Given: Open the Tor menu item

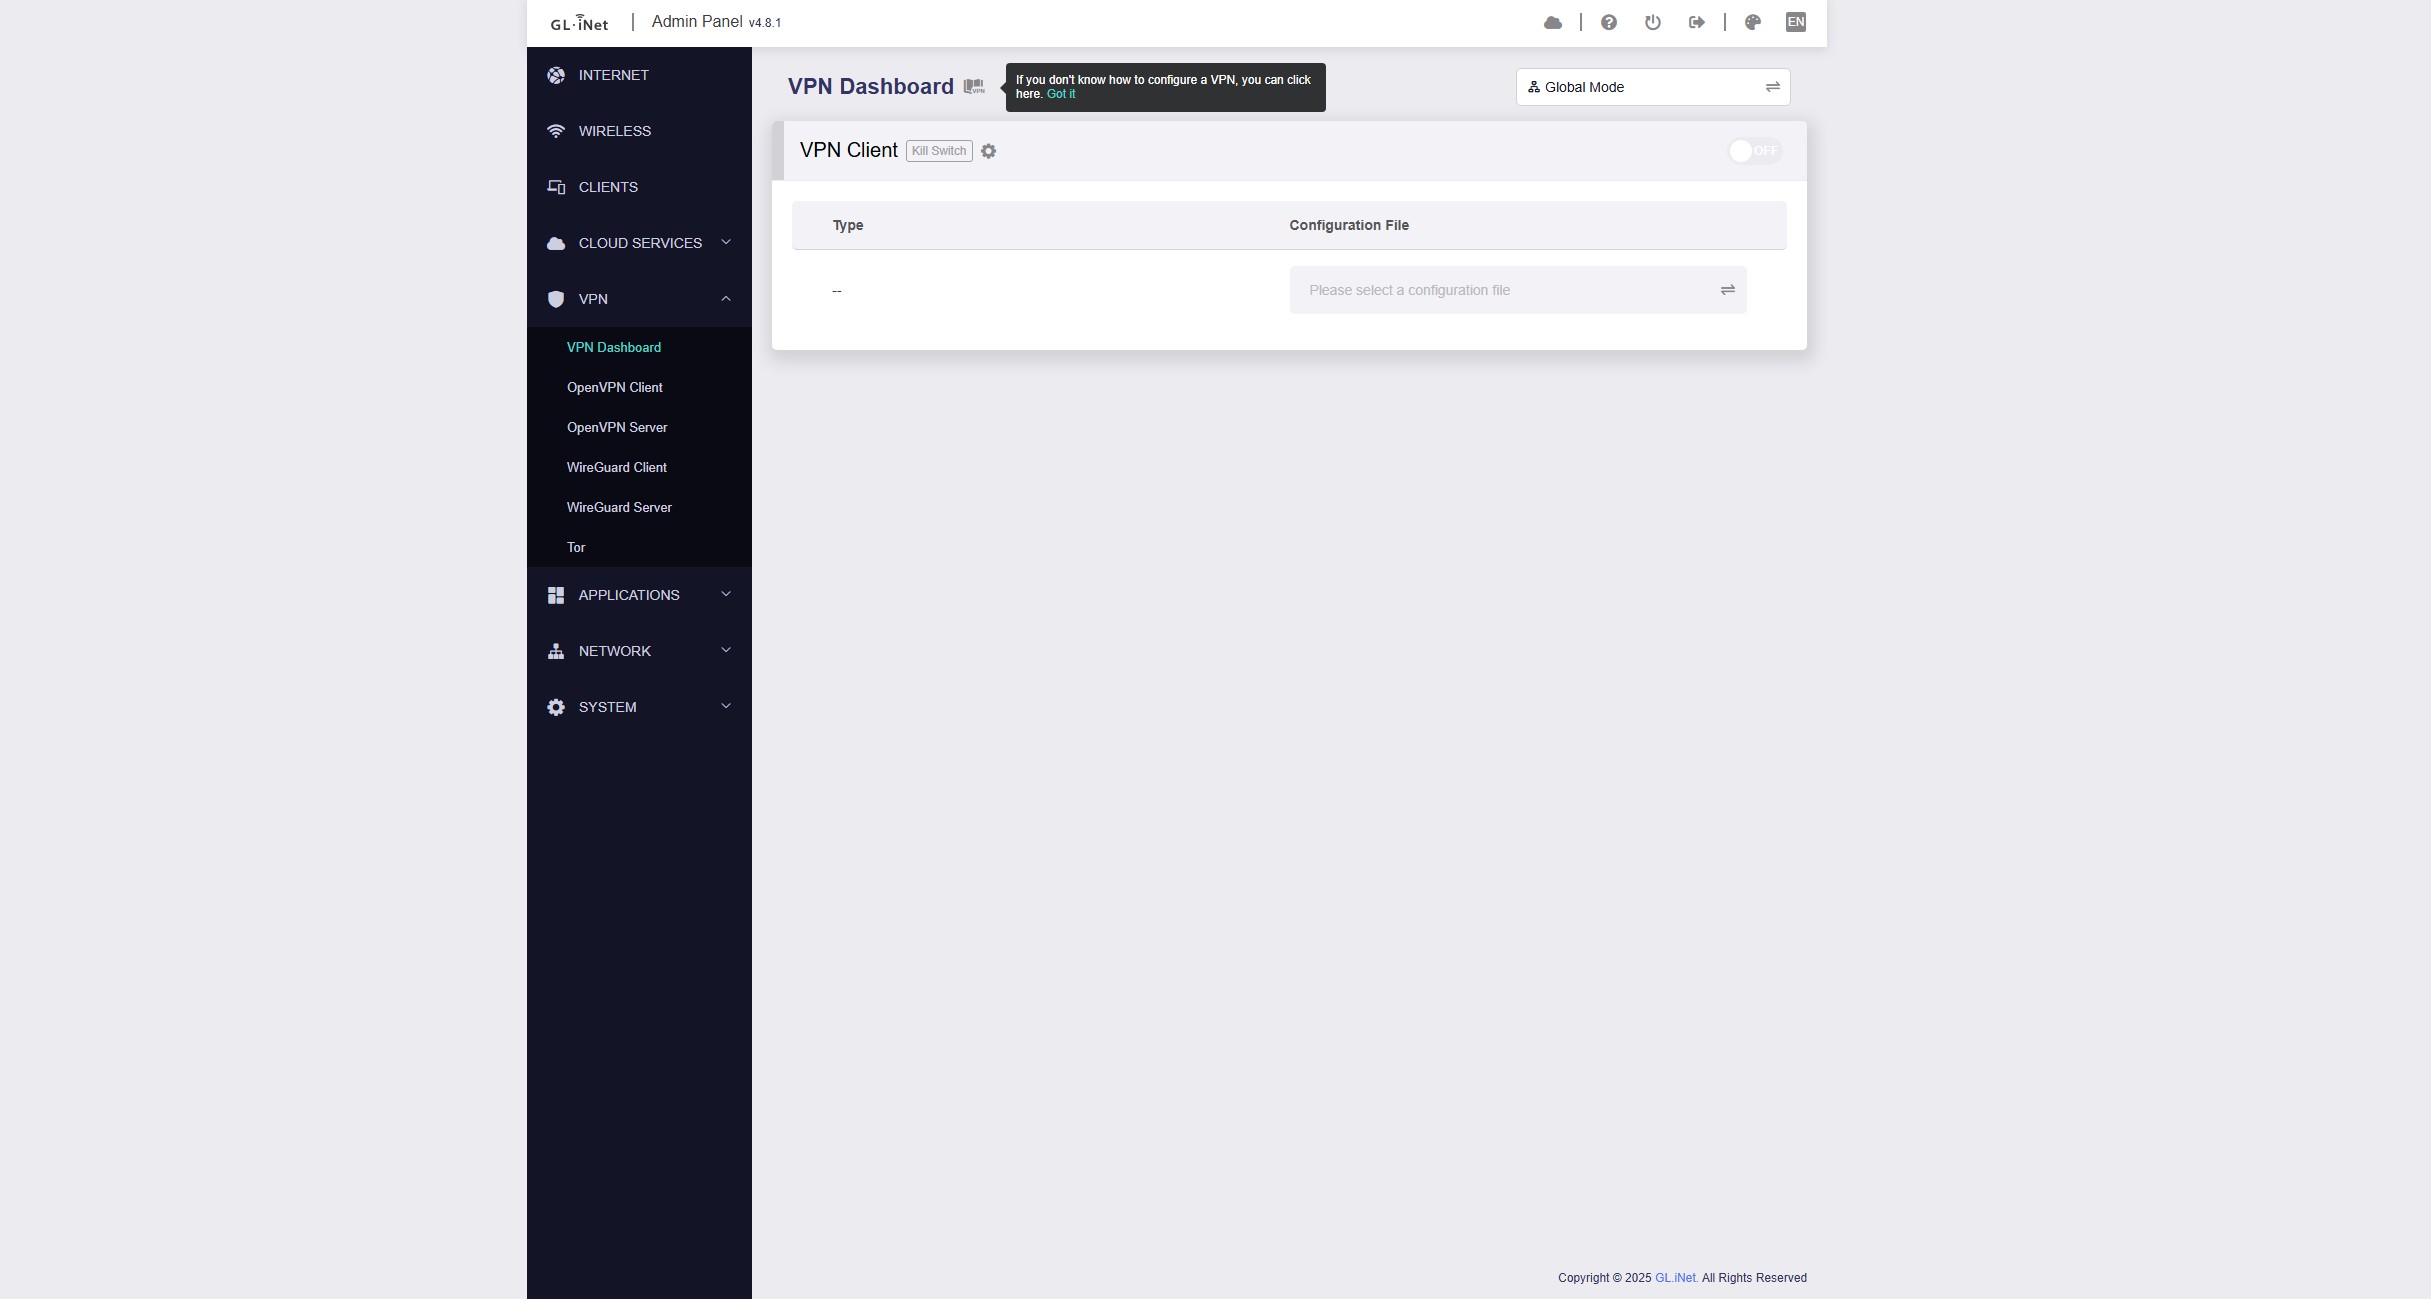Looking at the screenshot, I should (x=576, y=547).
